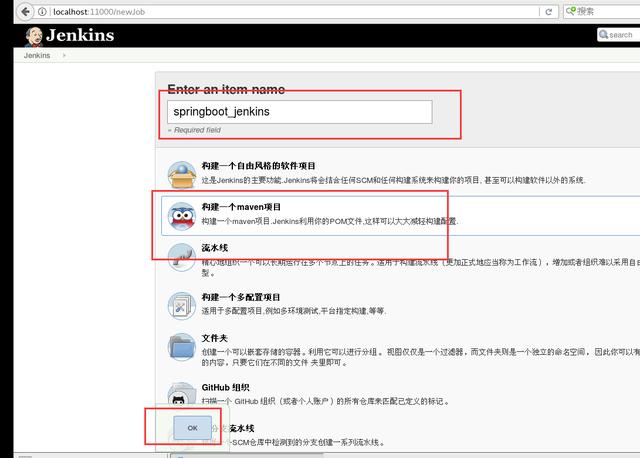The height and width of the screenshot is (458, 640).
Task: Click the freestyle project description text
Action: (x=393, y=180)
